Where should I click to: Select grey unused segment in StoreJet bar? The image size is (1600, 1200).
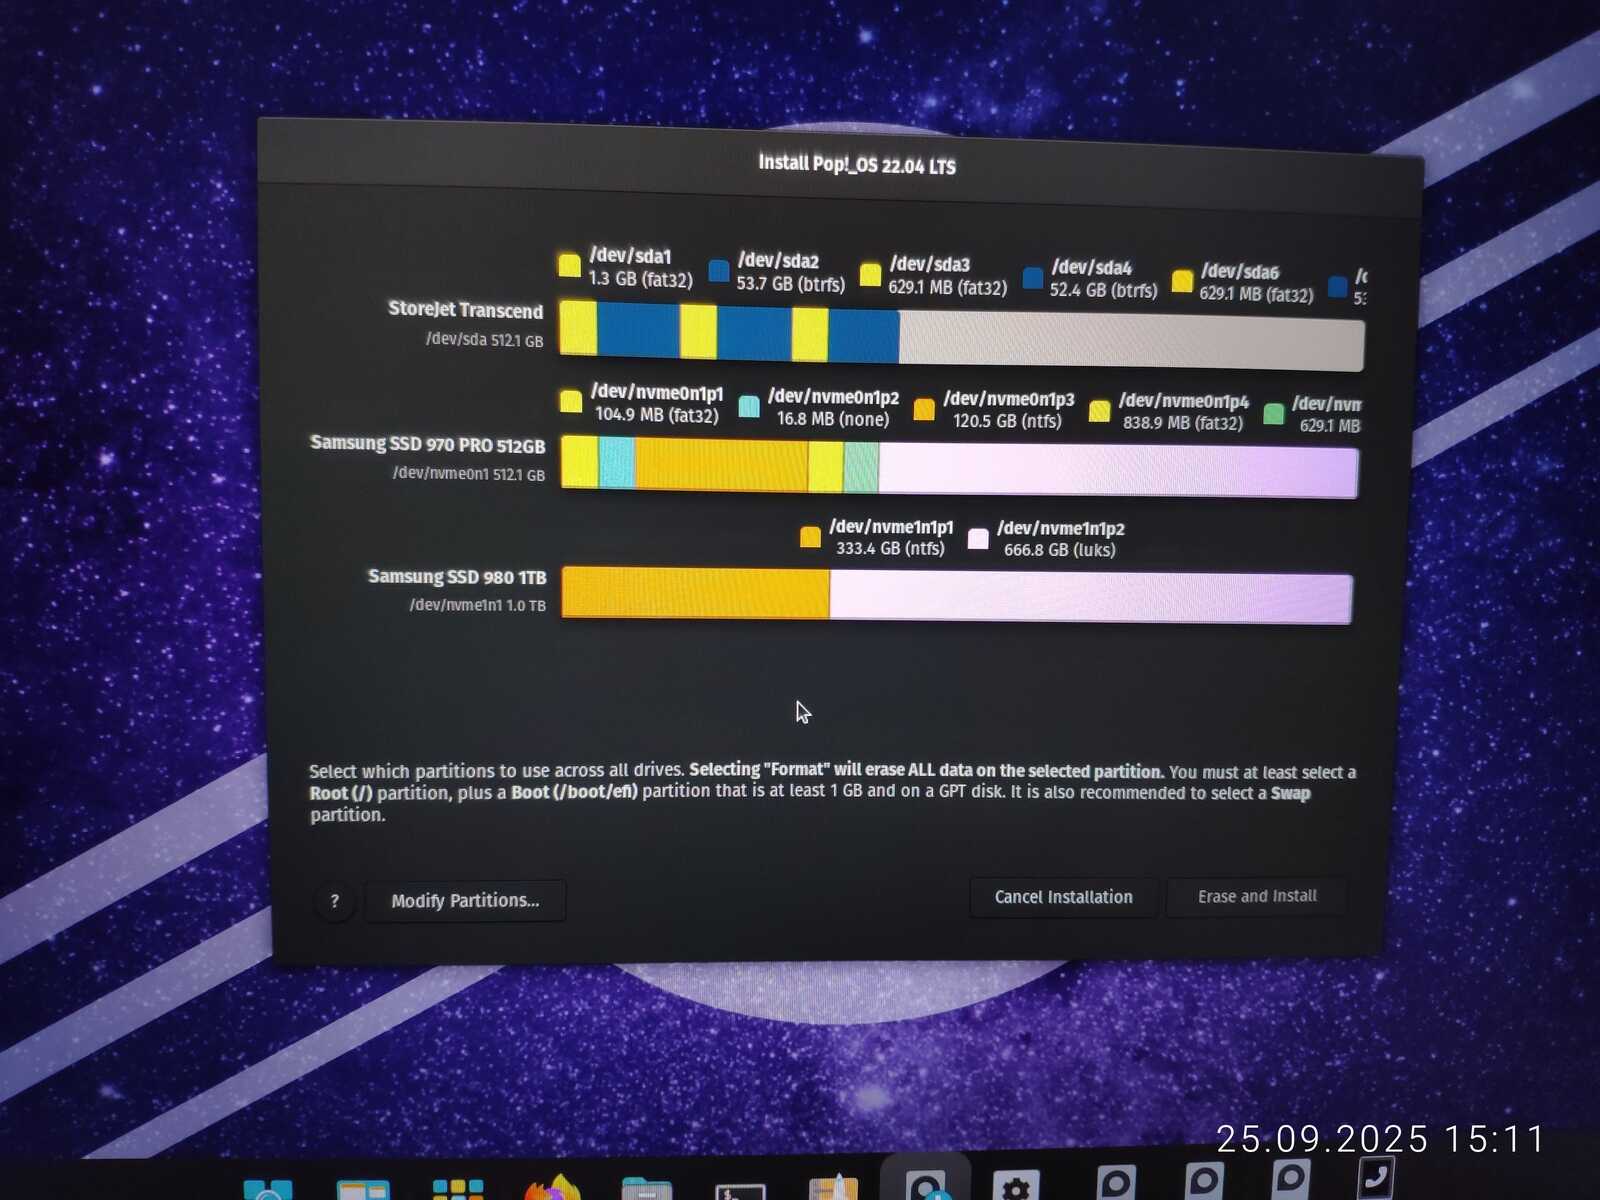pyautogui.click(x=1131, y=341)
